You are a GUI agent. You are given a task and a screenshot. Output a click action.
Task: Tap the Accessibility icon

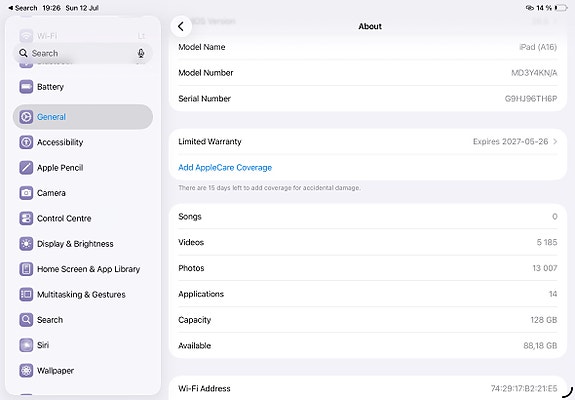26,142
